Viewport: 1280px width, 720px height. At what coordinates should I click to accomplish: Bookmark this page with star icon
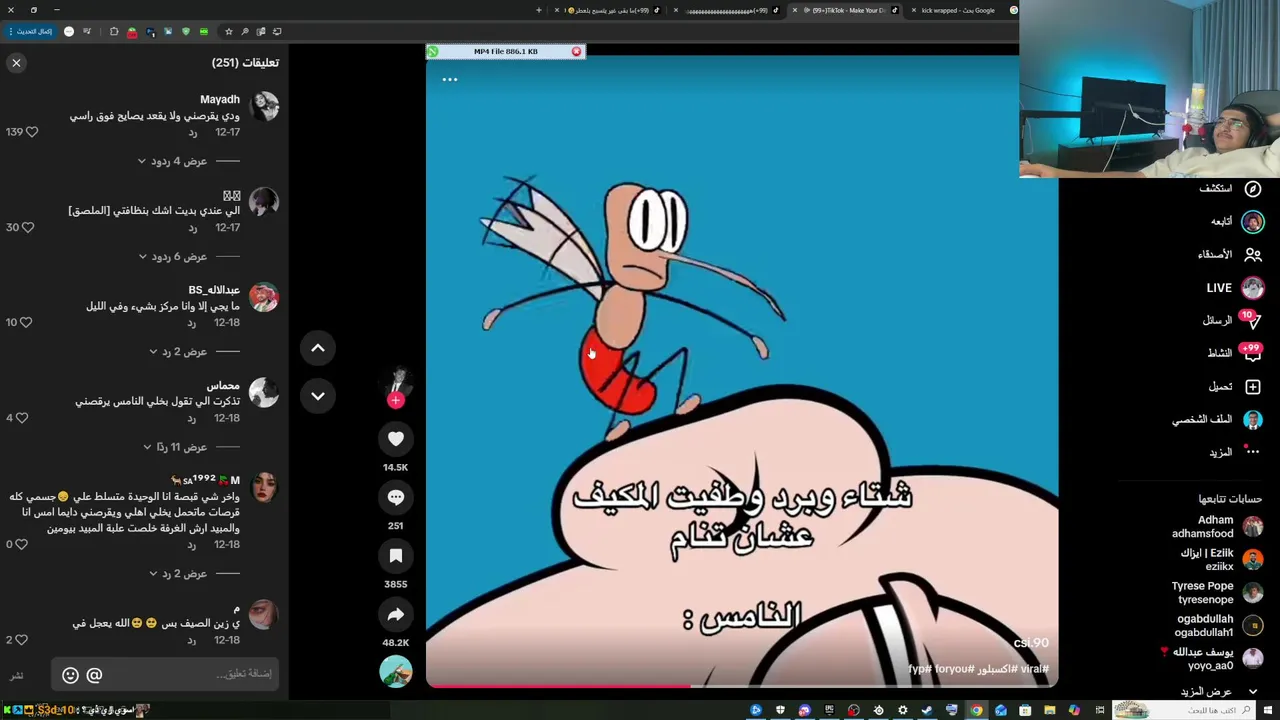coord(229,31)
